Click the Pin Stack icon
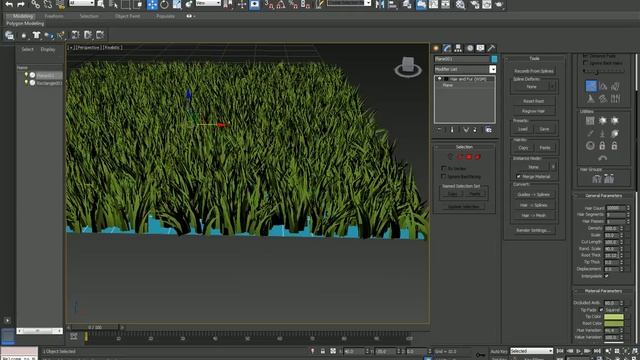640x360 pixels. pos(439,130)
